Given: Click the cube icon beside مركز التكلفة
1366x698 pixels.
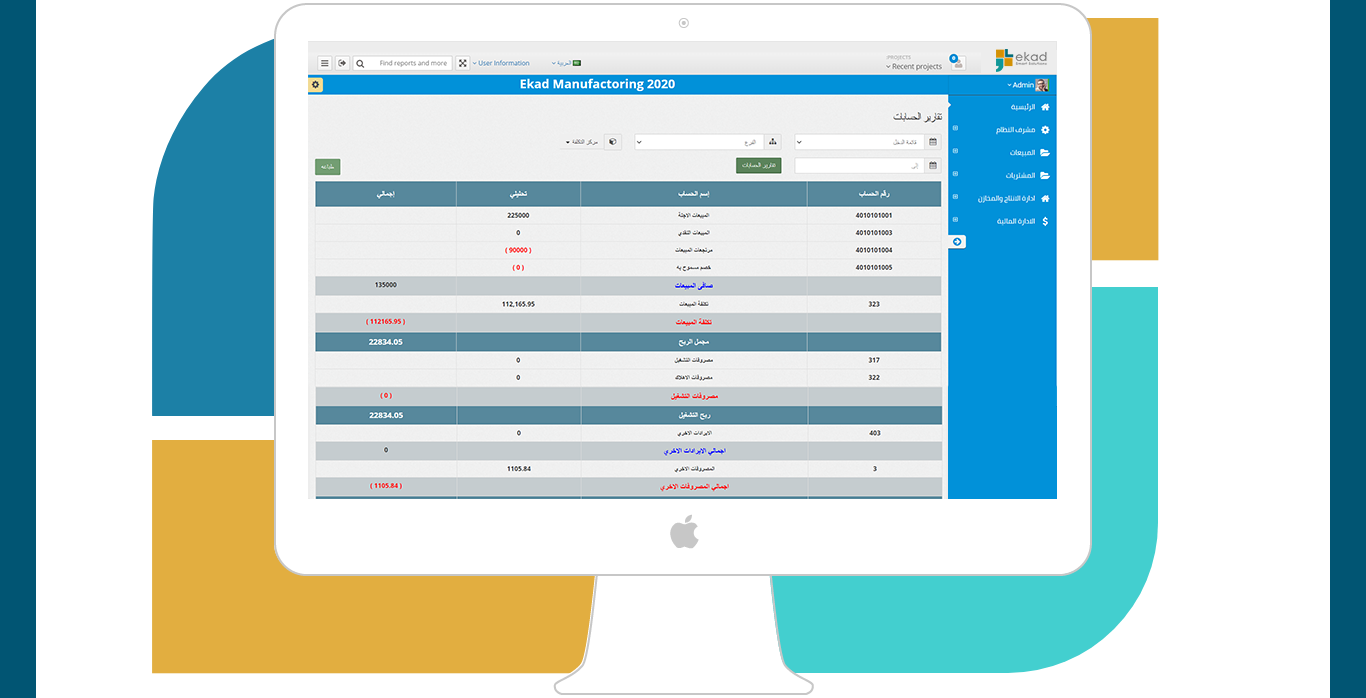Looking at the screenshot, I should point(613,142).
